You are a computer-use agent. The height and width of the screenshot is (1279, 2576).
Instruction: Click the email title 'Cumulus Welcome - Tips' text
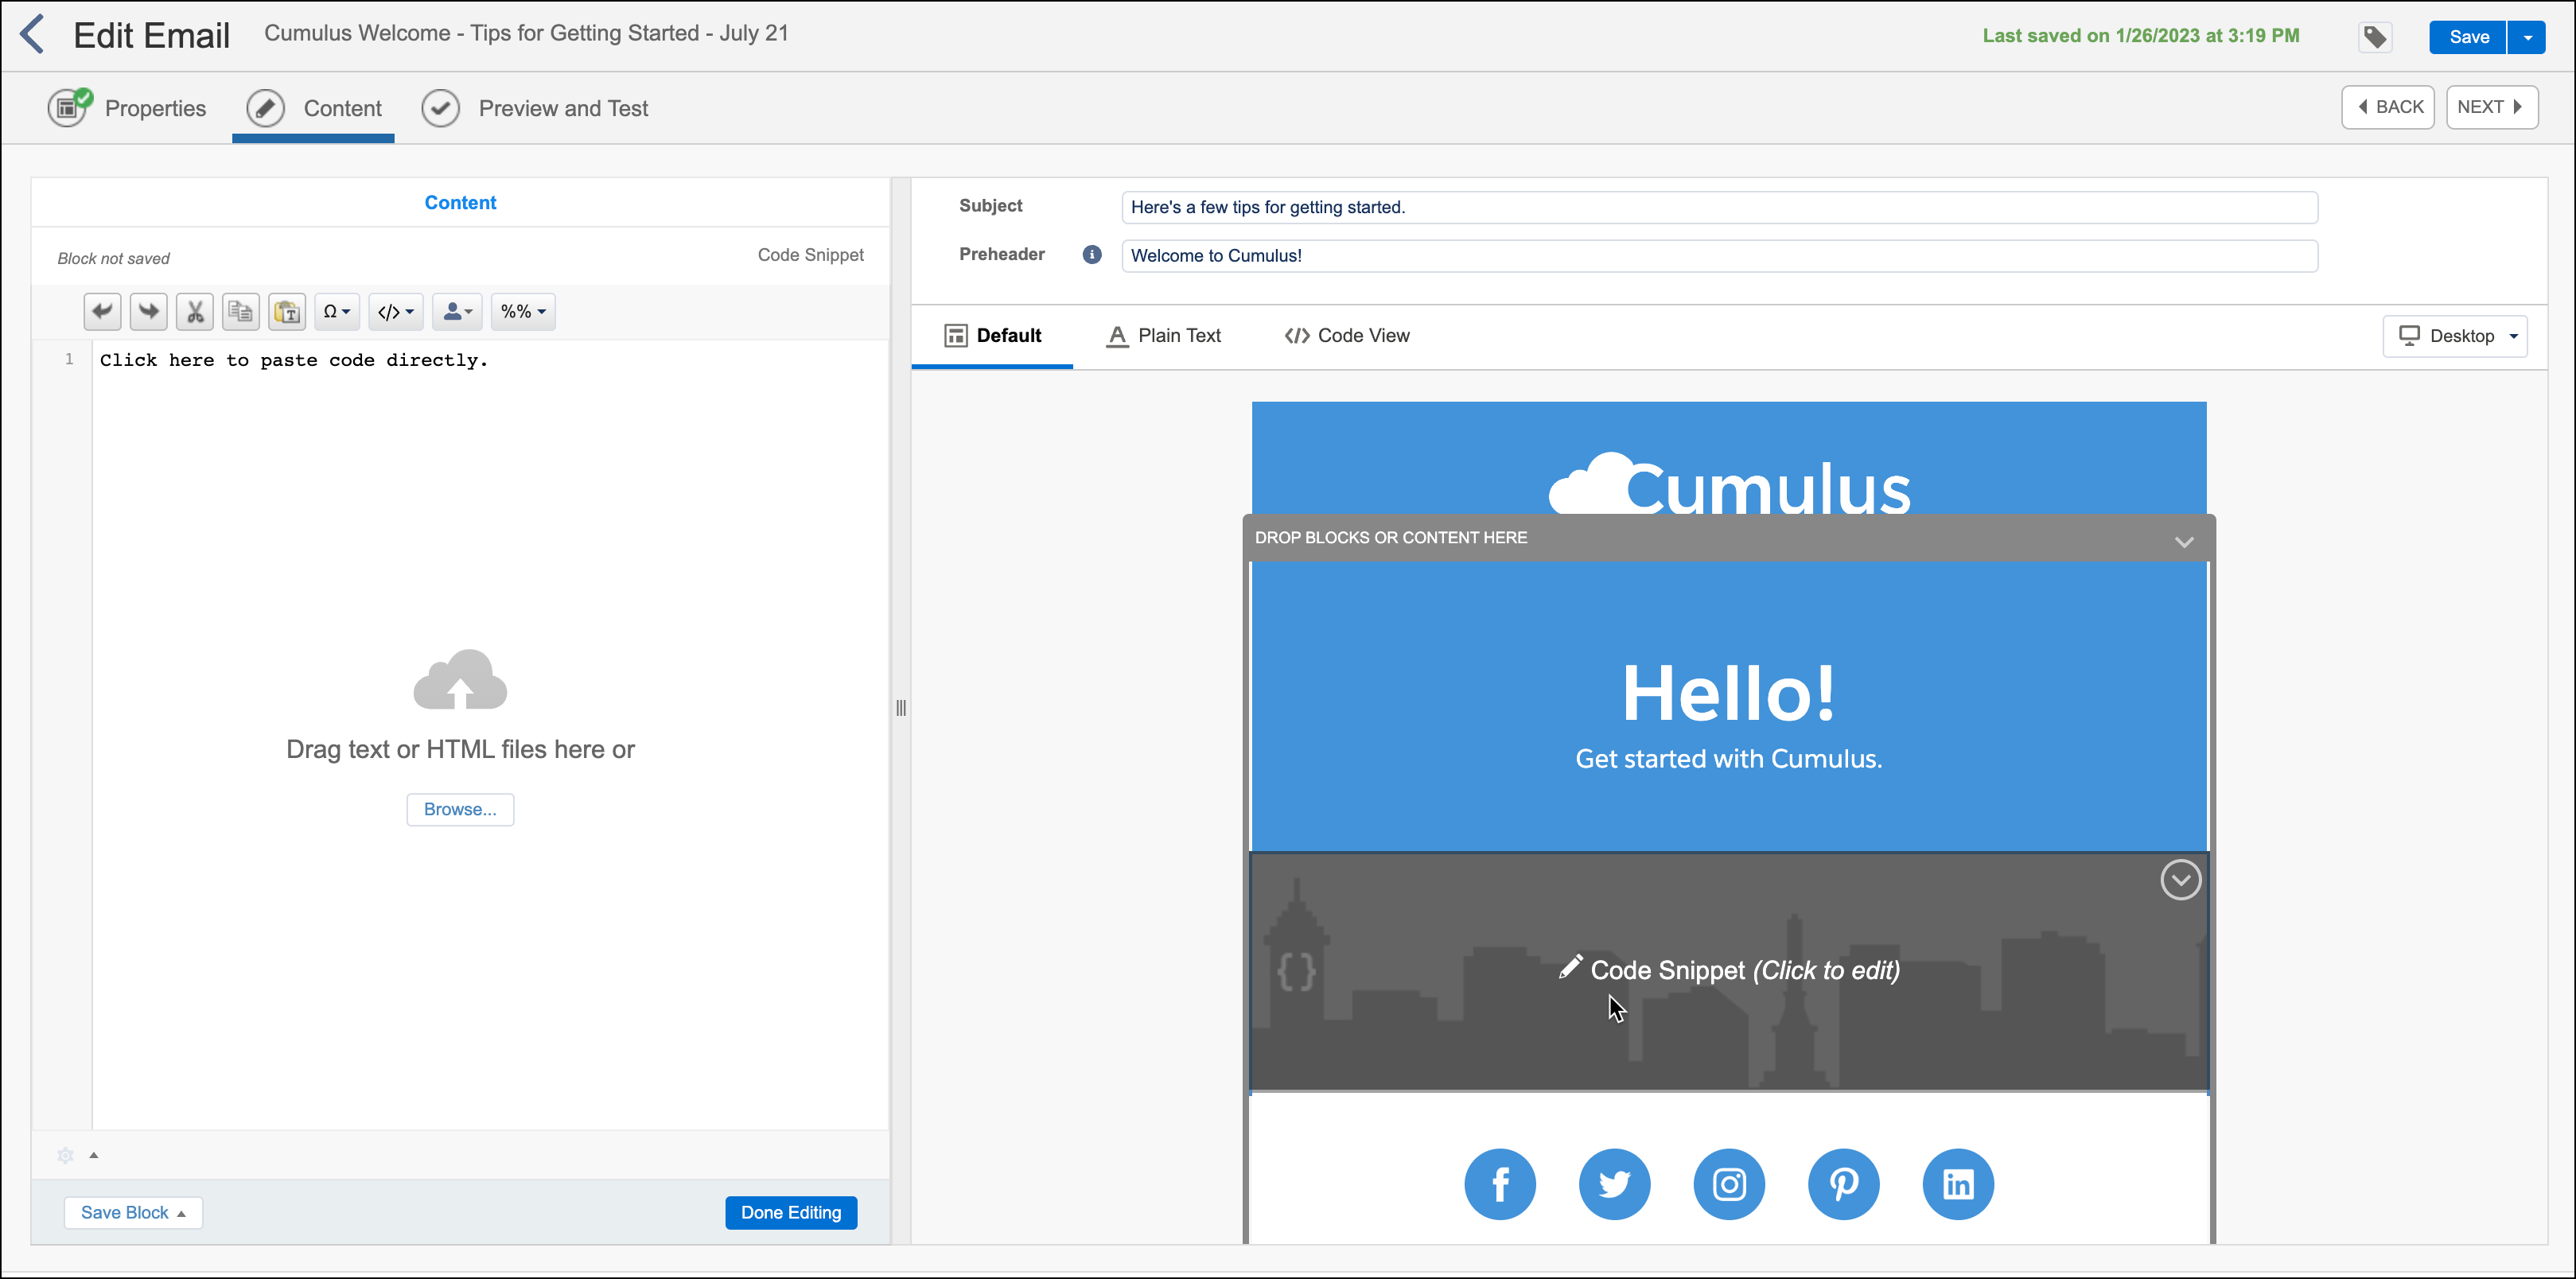pos(526,33)
